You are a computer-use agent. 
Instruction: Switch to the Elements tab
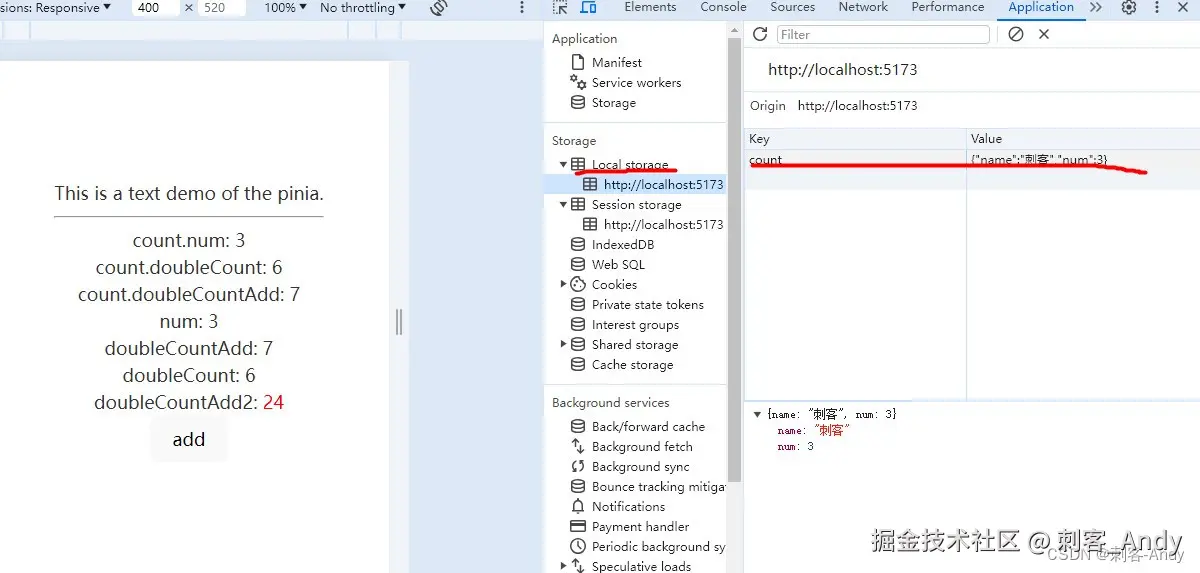pyautogui.click(x=650, y=7)
